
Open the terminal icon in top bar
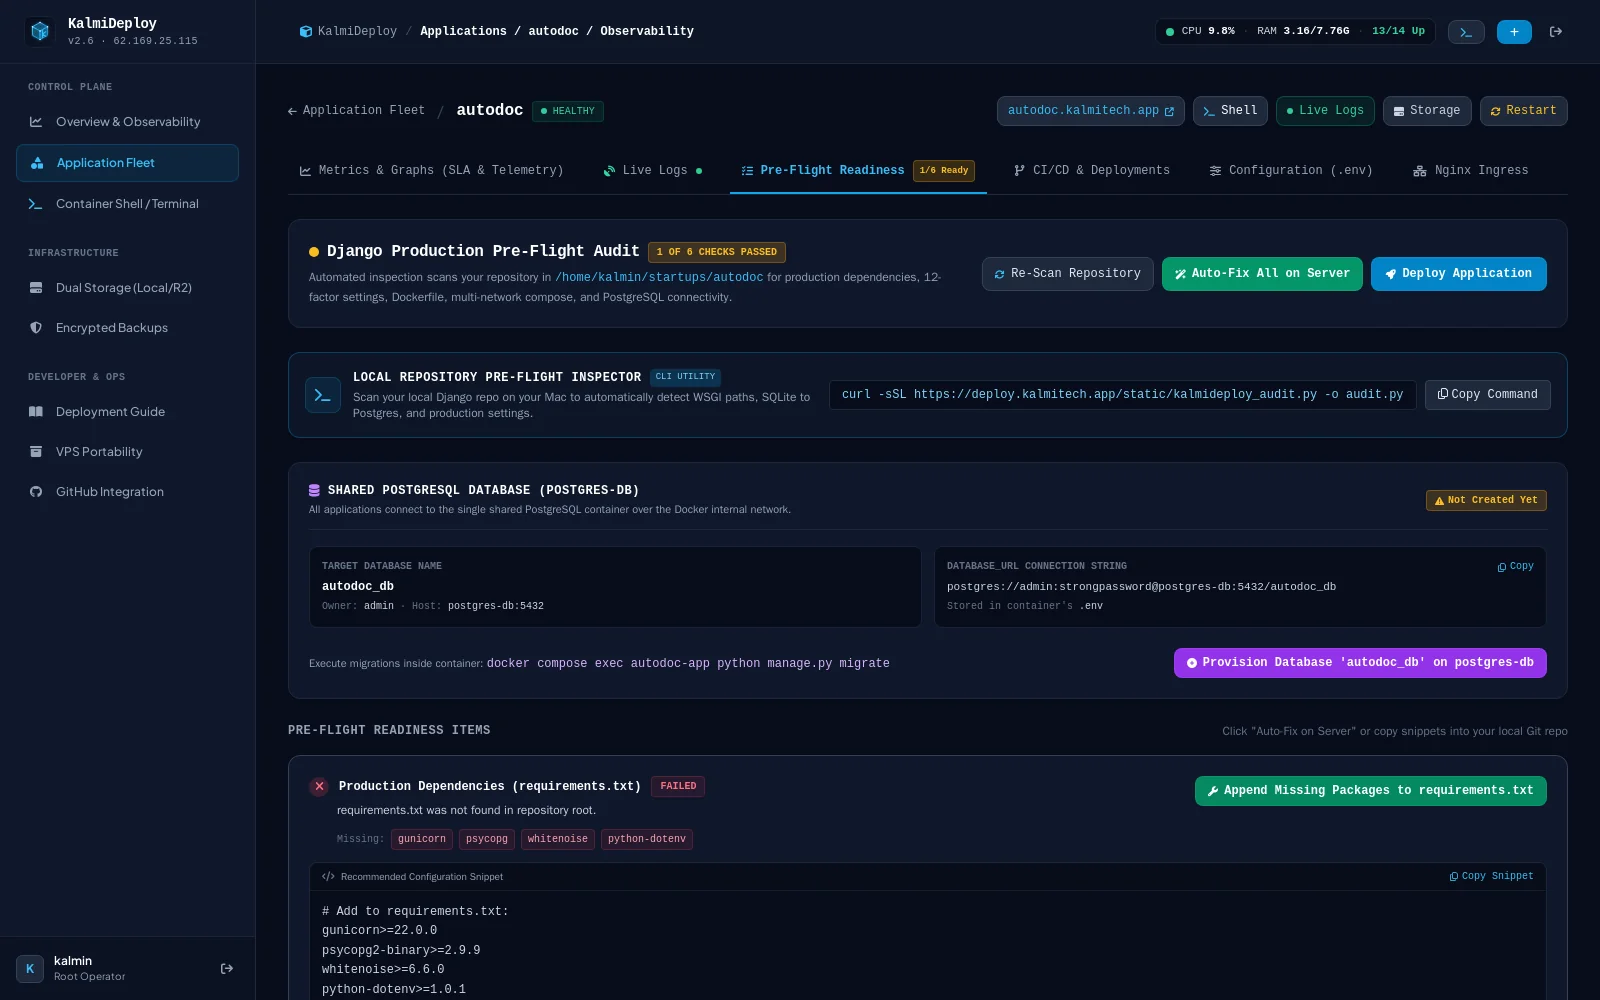1466,32
